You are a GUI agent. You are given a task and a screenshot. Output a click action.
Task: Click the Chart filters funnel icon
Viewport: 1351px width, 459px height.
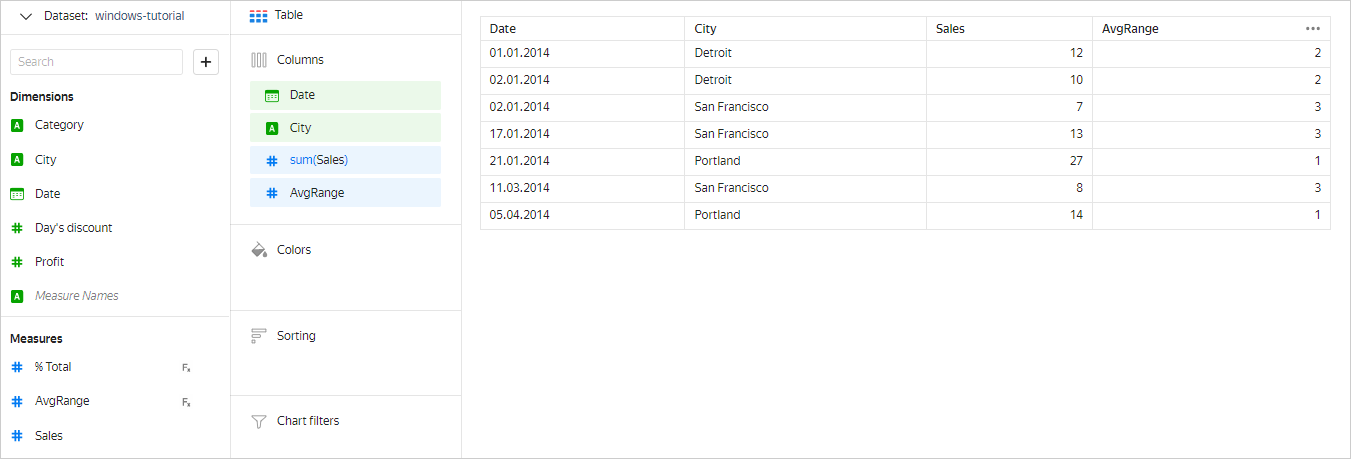point(259,421)
